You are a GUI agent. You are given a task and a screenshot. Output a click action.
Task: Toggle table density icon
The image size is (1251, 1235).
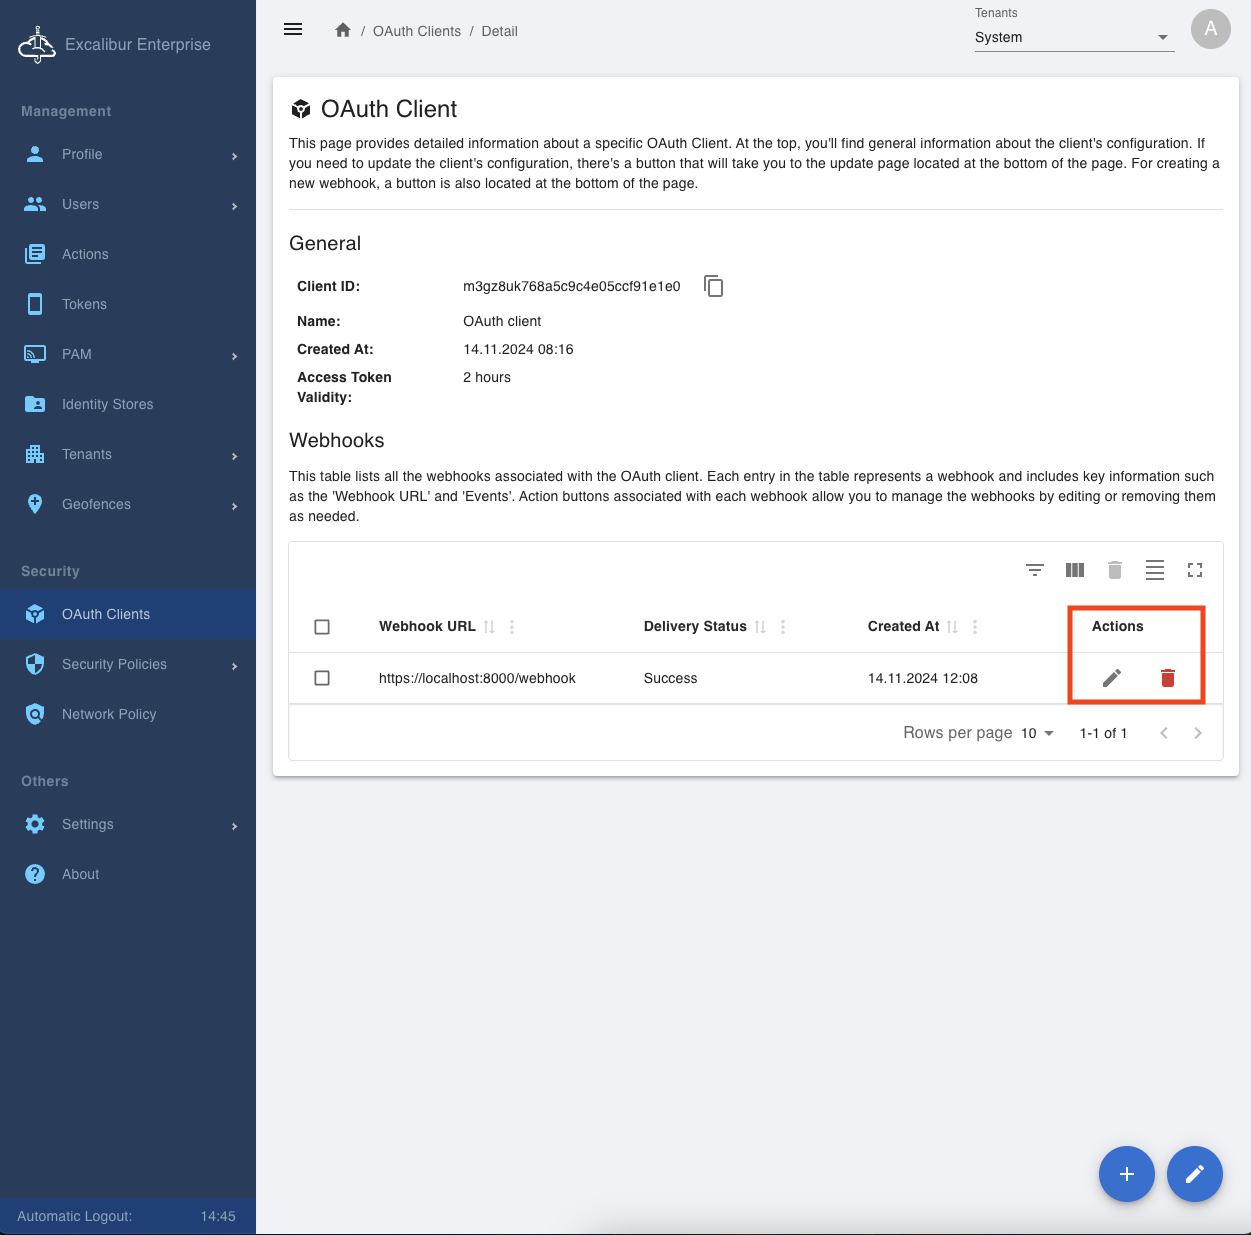(x=1155, y=570)
